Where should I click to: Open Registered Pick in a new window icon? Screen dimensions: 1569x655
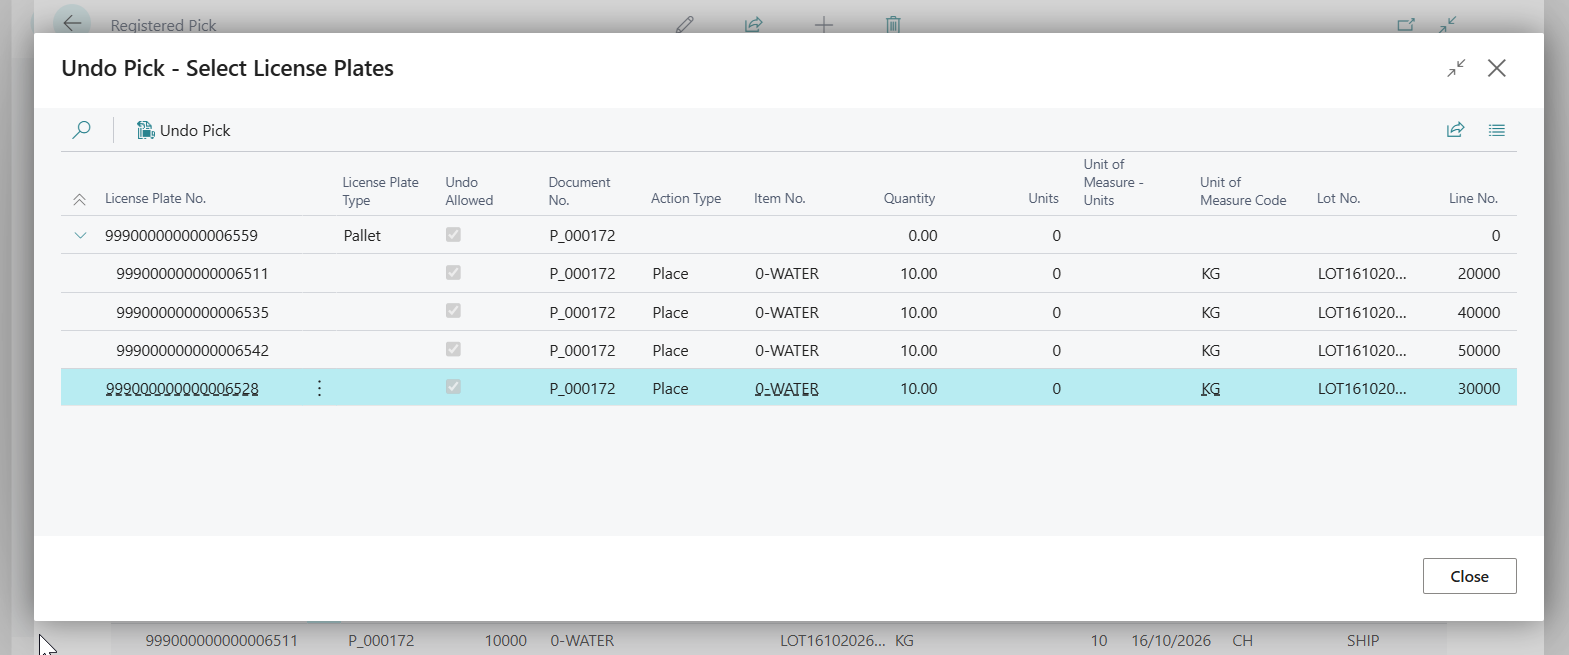click(x=1406, y=24)
